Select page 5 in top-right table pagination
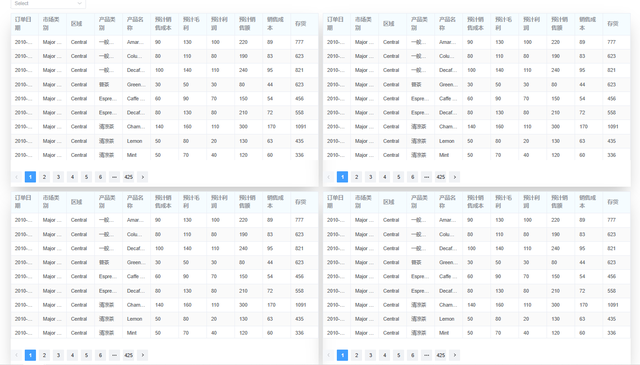Viewport: 640px width, 365px height. click(x=398, y=177)
